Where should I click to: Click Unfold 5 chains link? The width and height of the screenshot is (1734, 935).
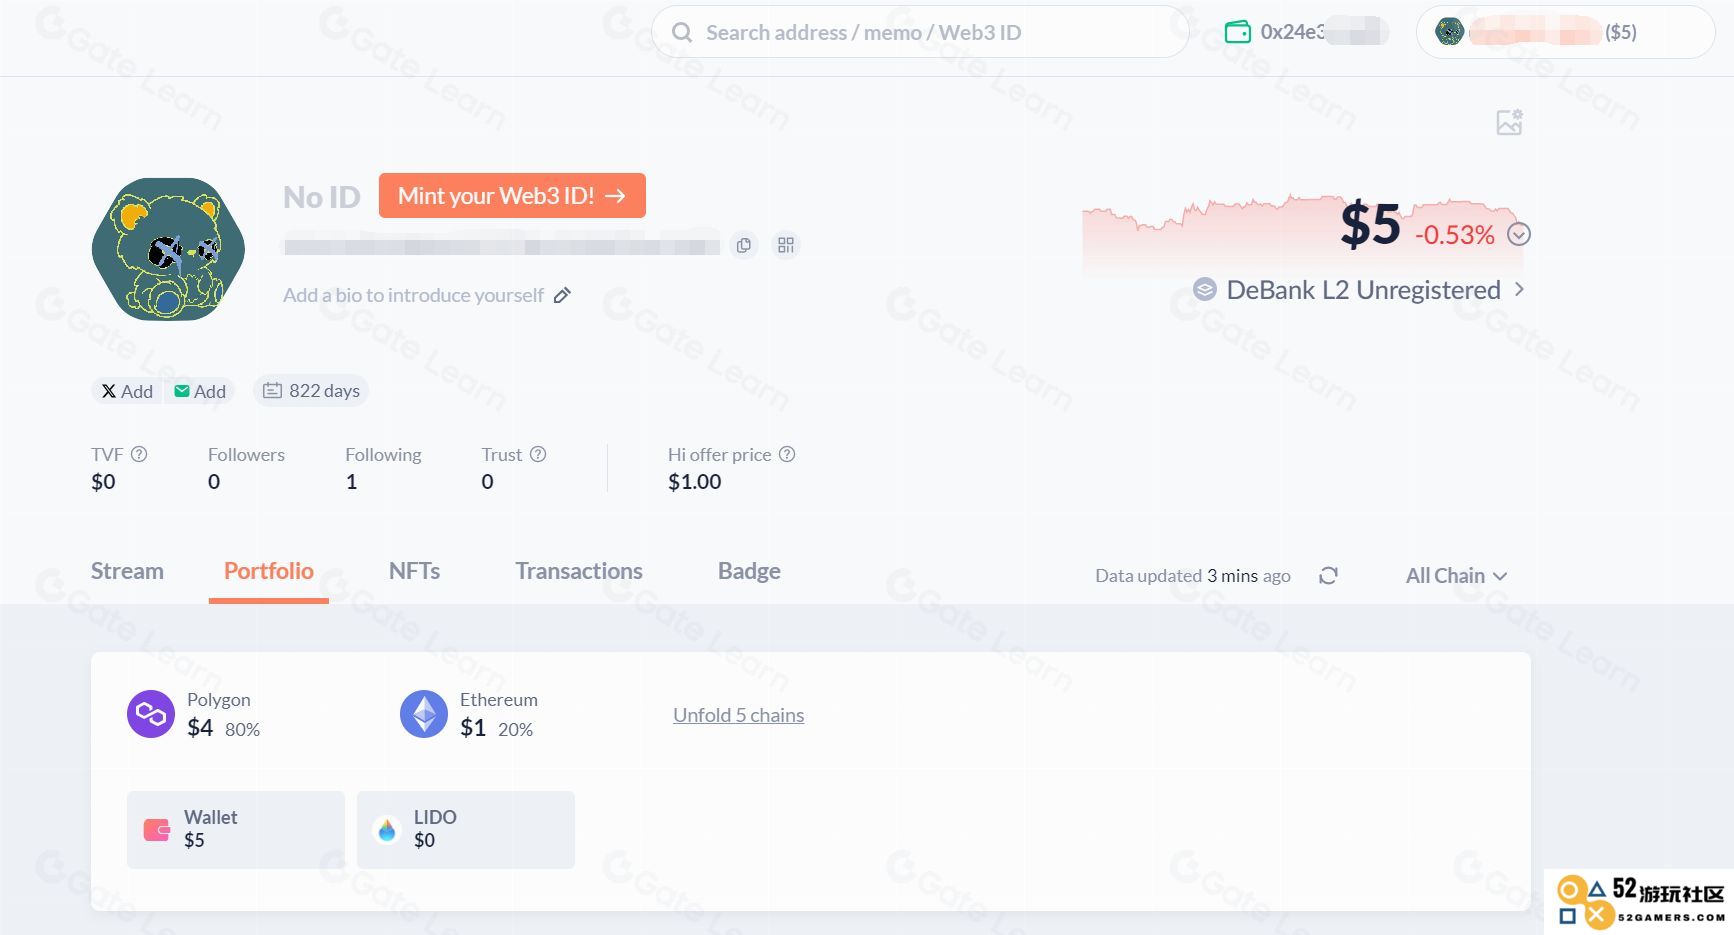coord(738,715)
